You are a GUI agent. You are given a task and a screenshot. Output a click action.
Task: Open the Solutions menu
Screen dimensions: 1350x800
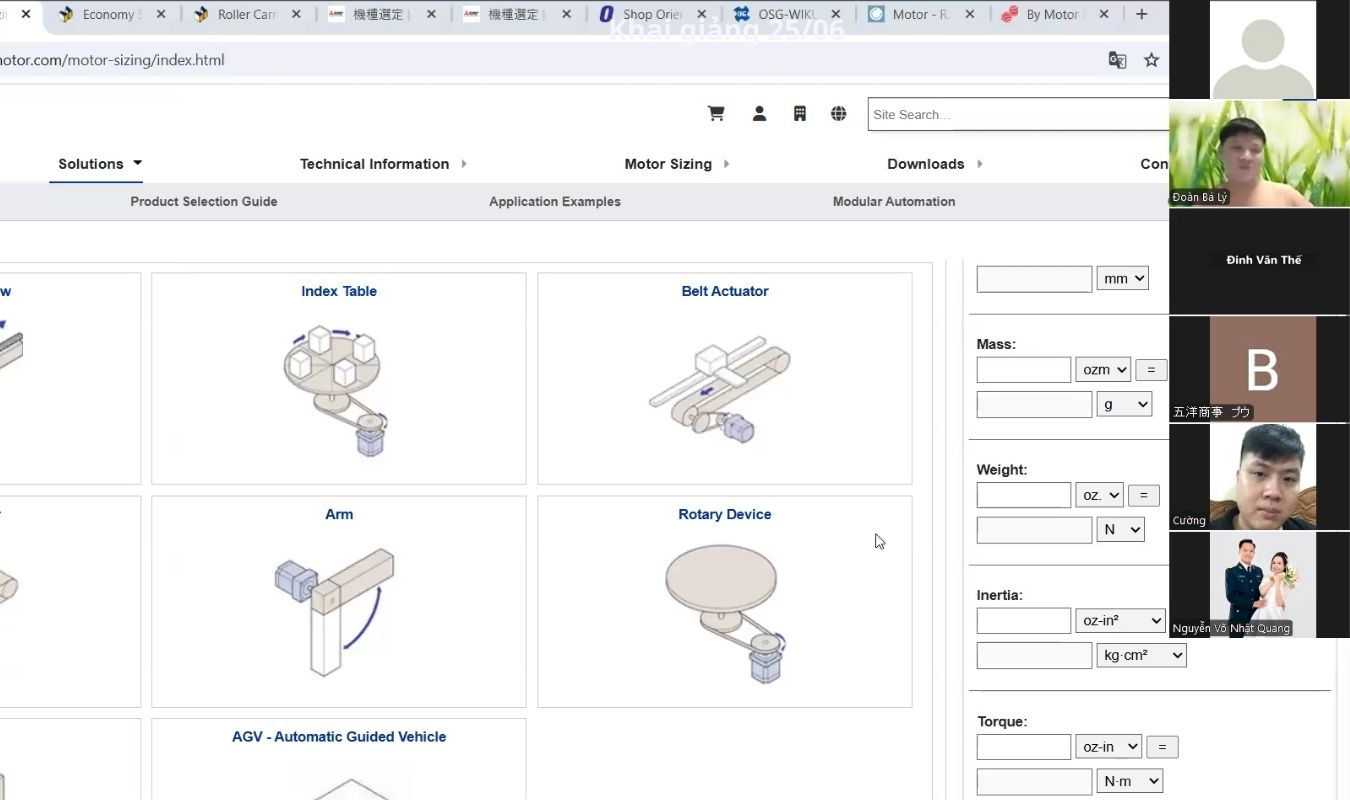[x=100, y=164]
